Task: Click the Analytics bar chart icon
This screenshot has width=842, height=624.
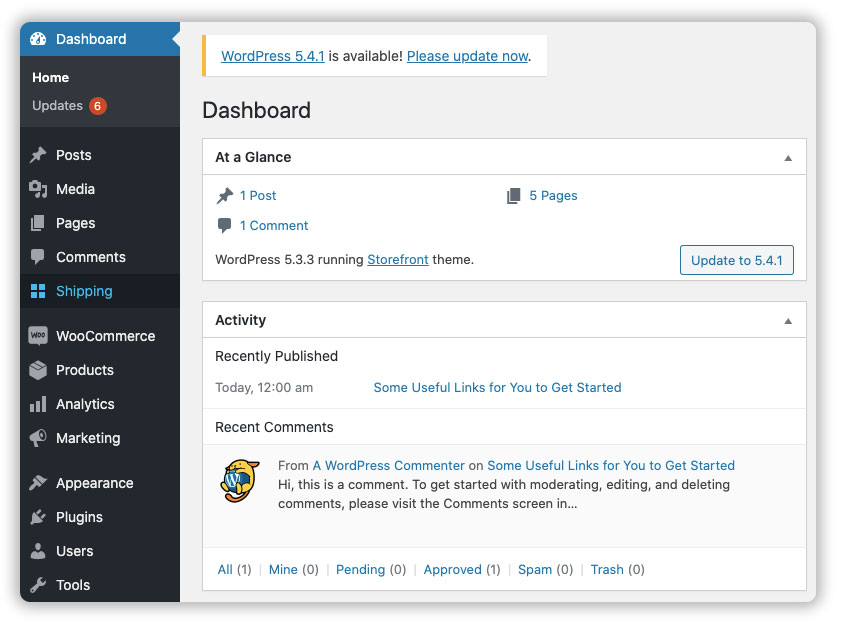Action: pos(38,404)
